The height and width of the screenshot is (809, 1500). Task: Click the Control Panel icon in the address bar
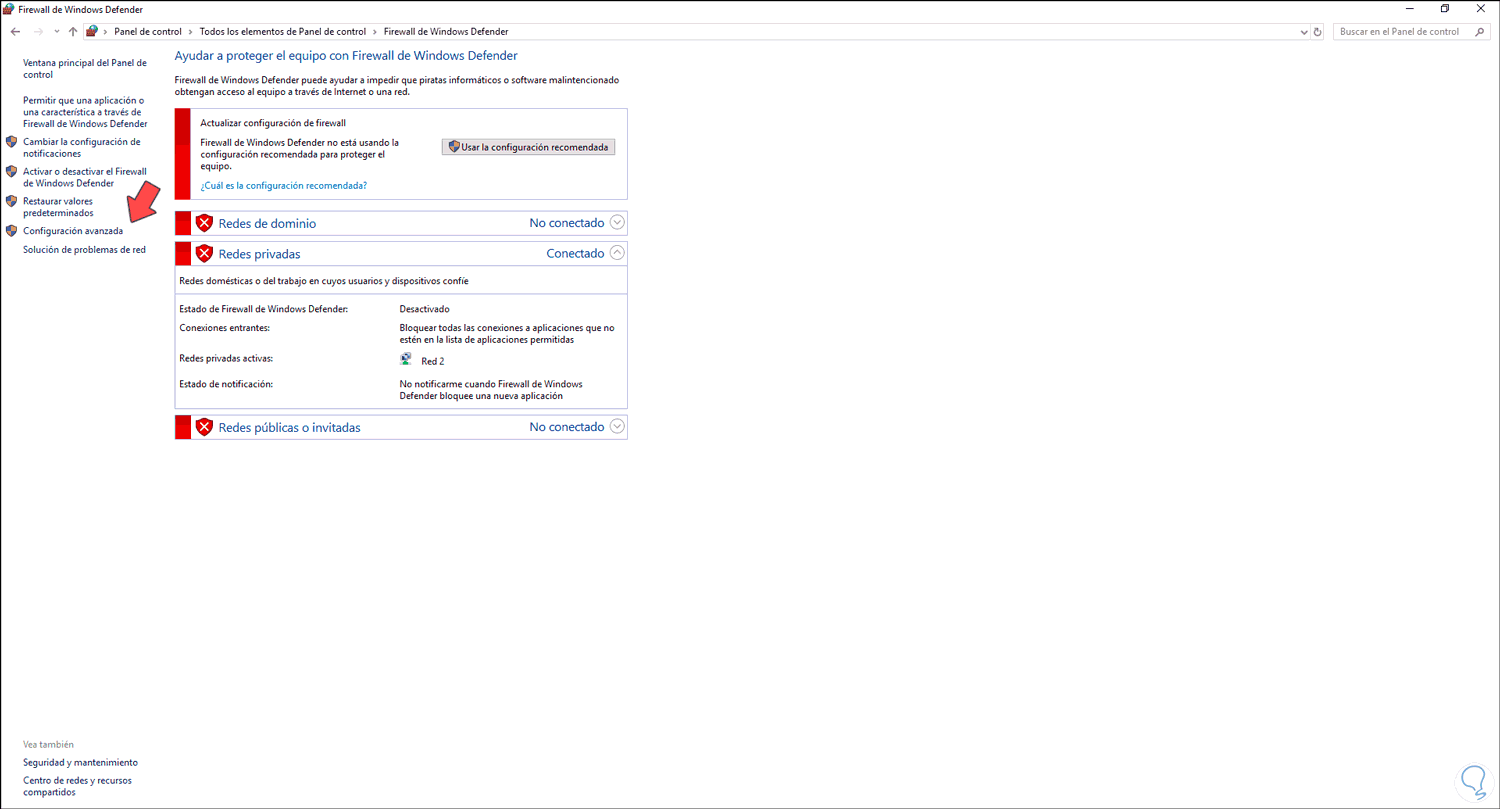[x=92, y=32]
